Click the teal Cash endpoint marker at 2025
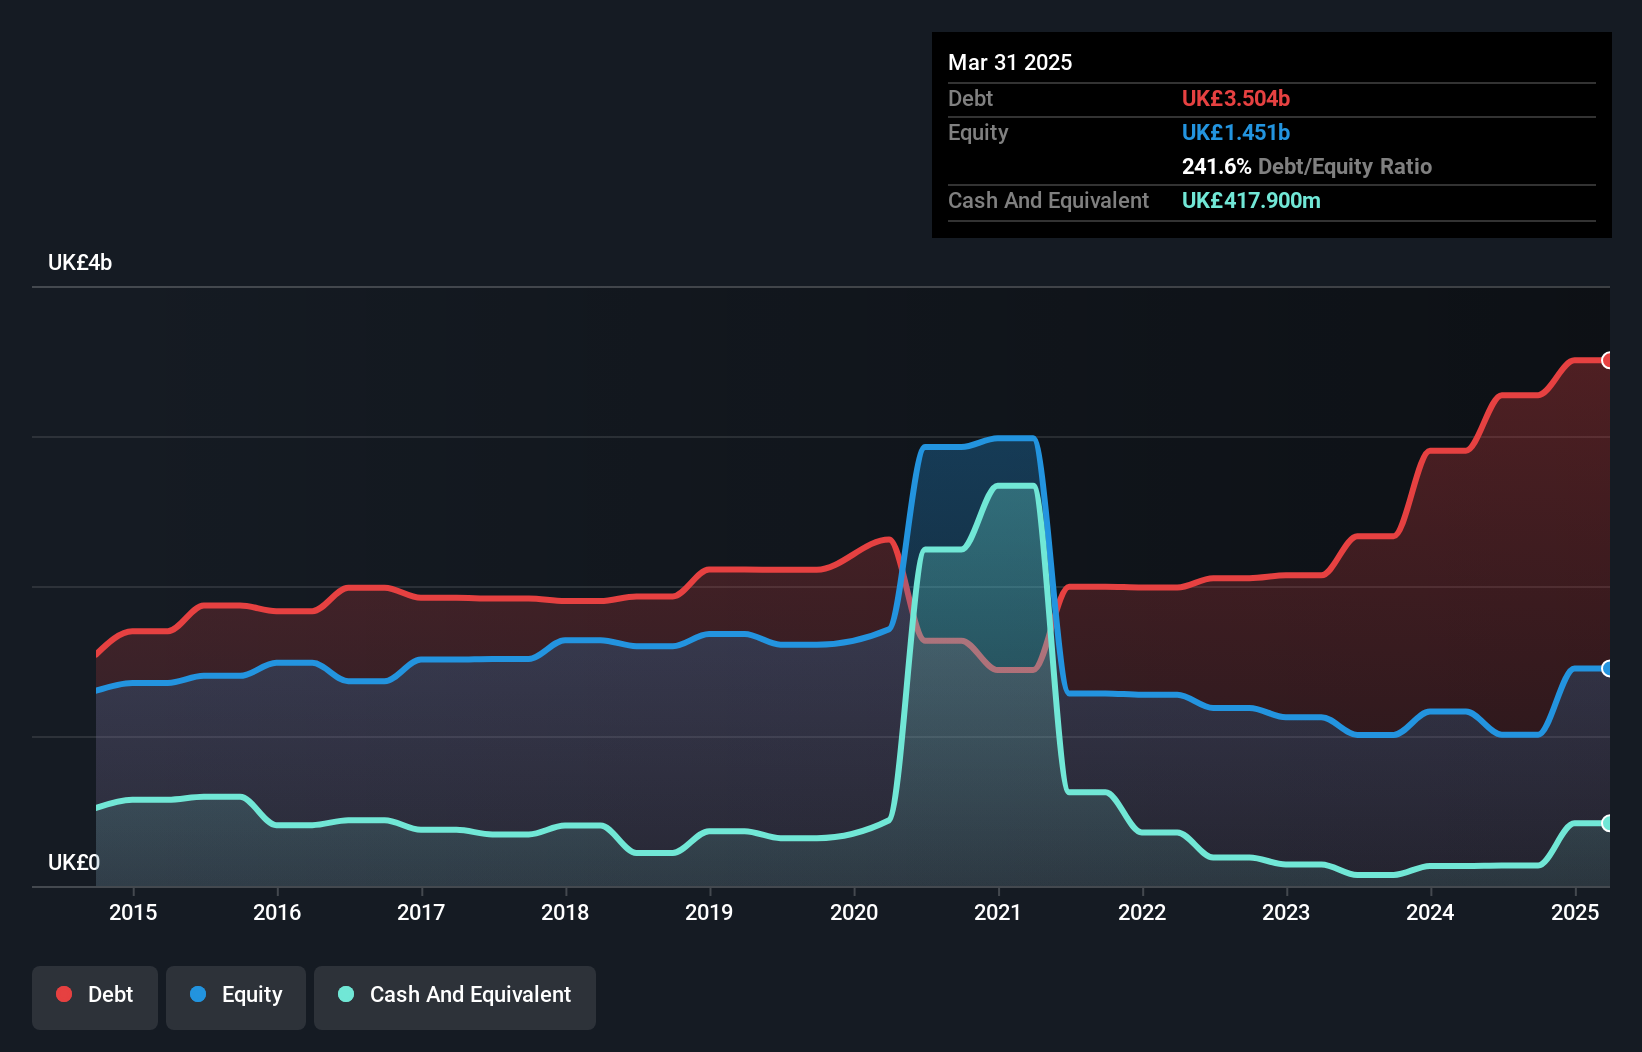The width and height of the screenshot is (1642, 1052). 1607,823
